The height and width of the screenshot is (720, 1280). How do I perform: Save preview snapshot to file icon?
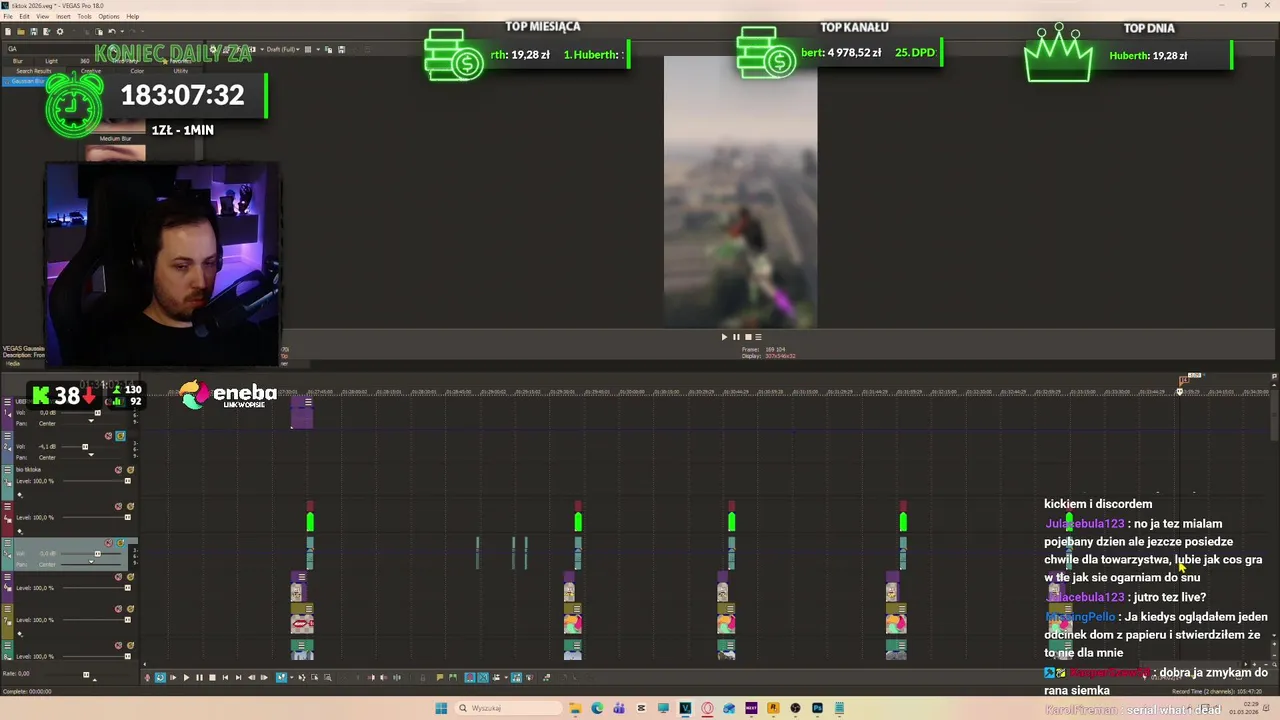341,49
